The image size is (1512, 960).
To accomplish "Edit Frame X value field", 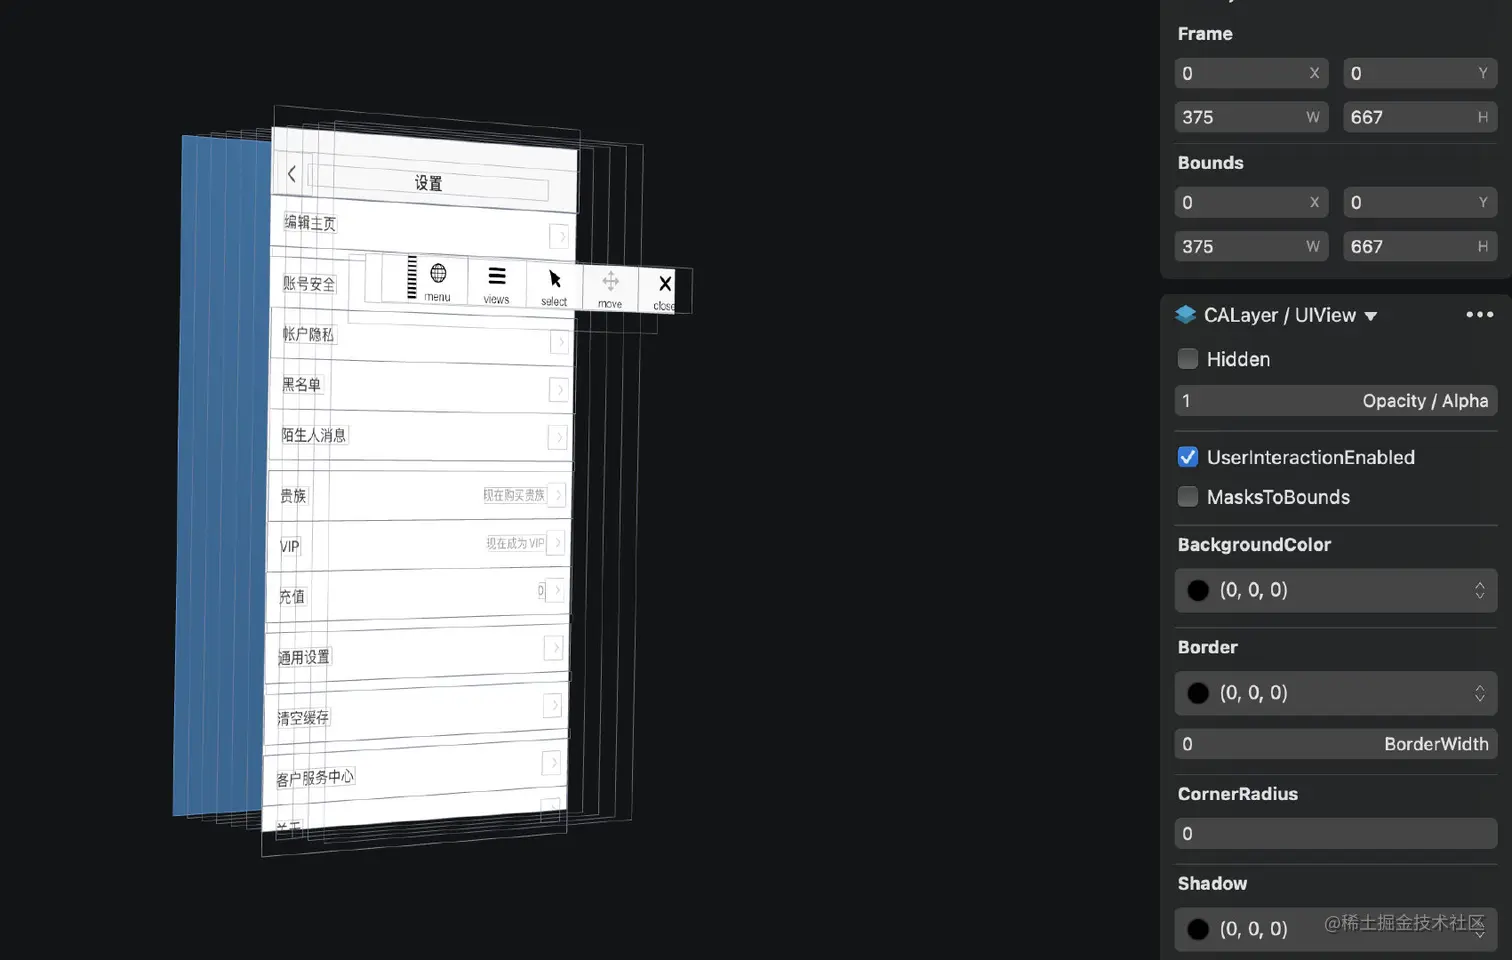I will click(x=1251, y=73).
